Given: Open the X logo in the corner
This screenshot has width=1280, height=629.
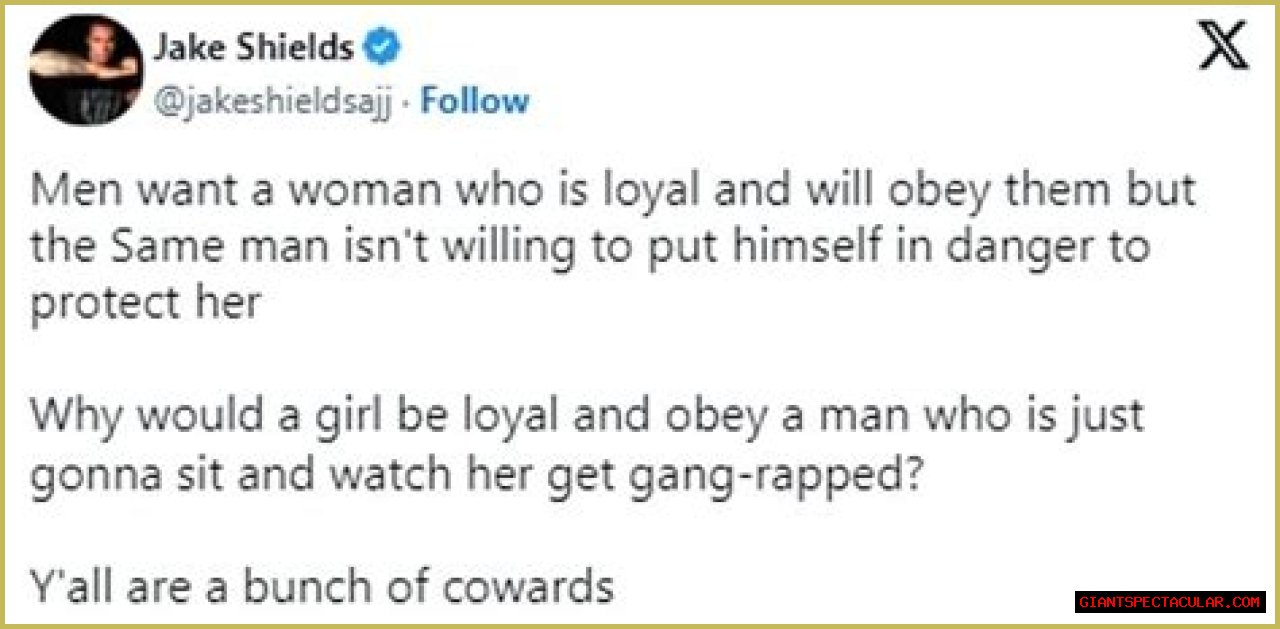Looking at the screenshot, I should coord(1223,47).
